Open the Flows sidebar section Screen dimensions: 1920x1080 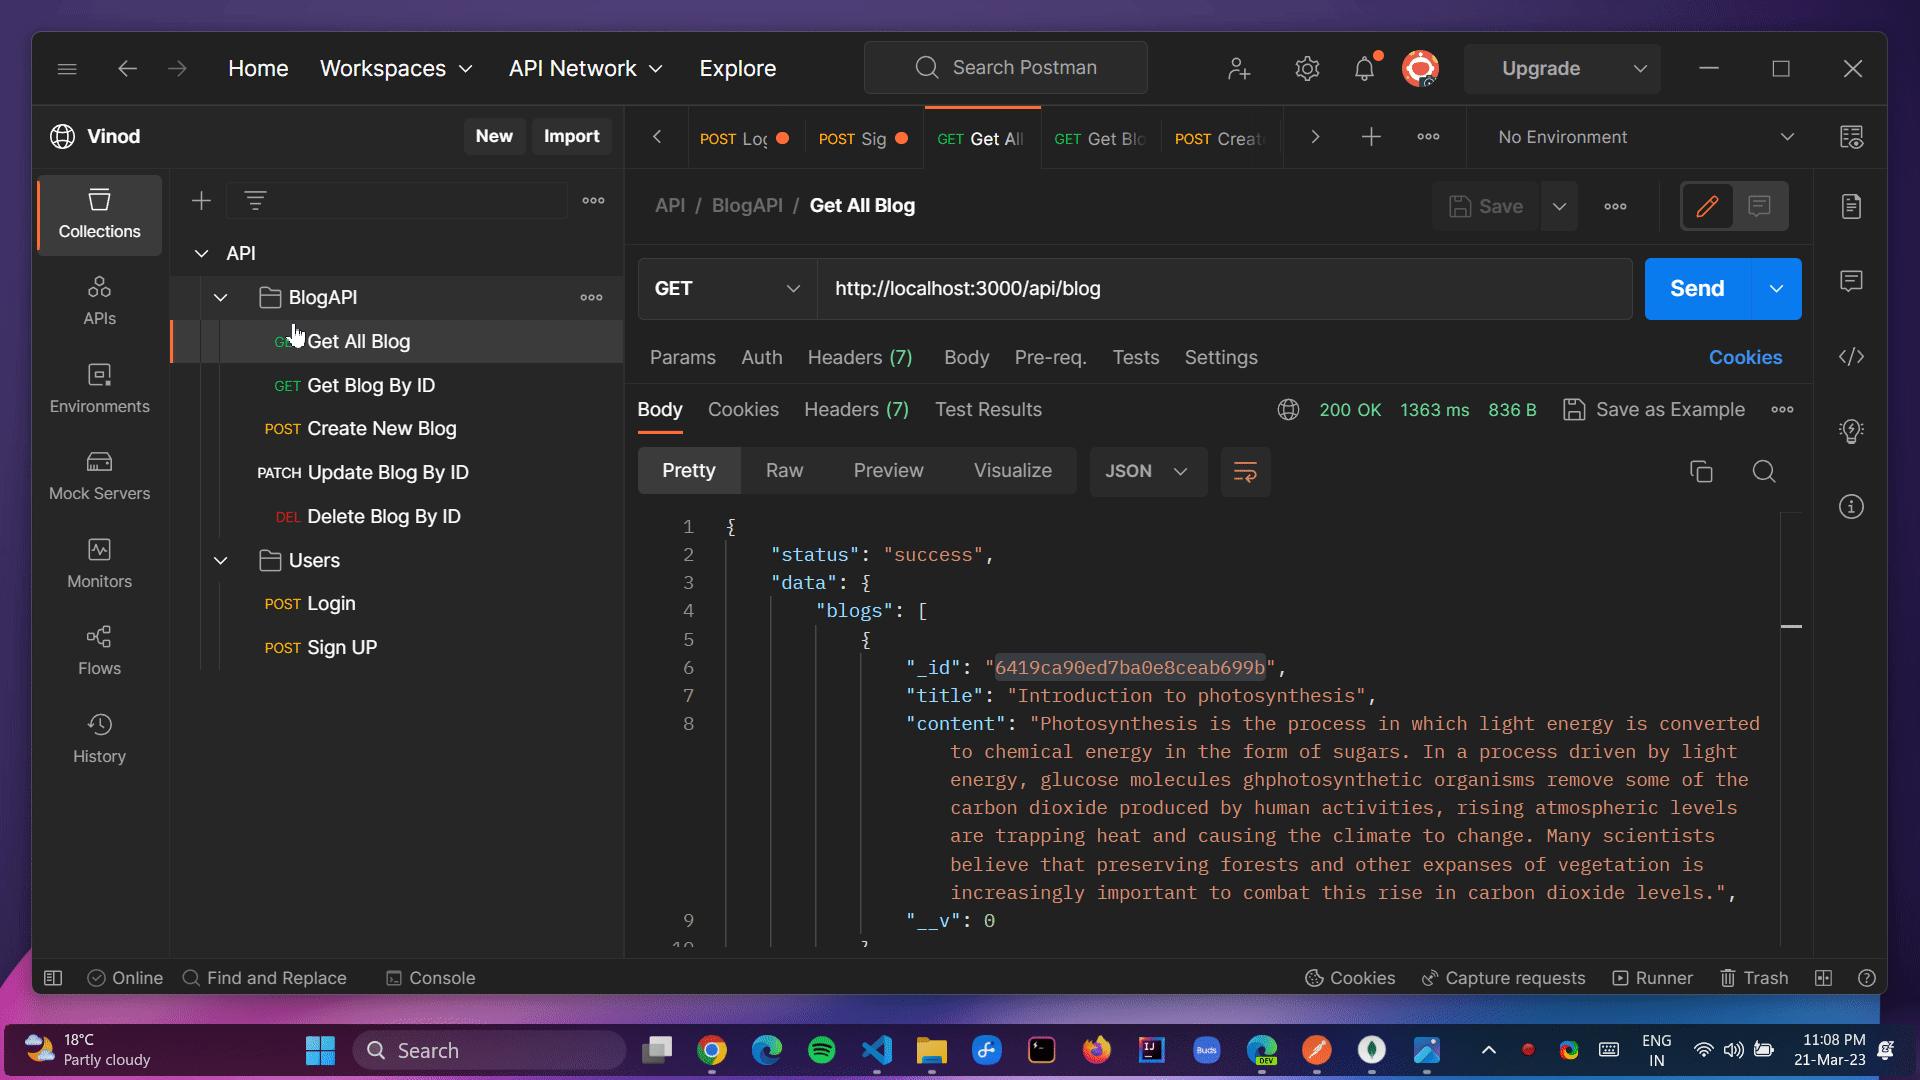tap(99, 650)
